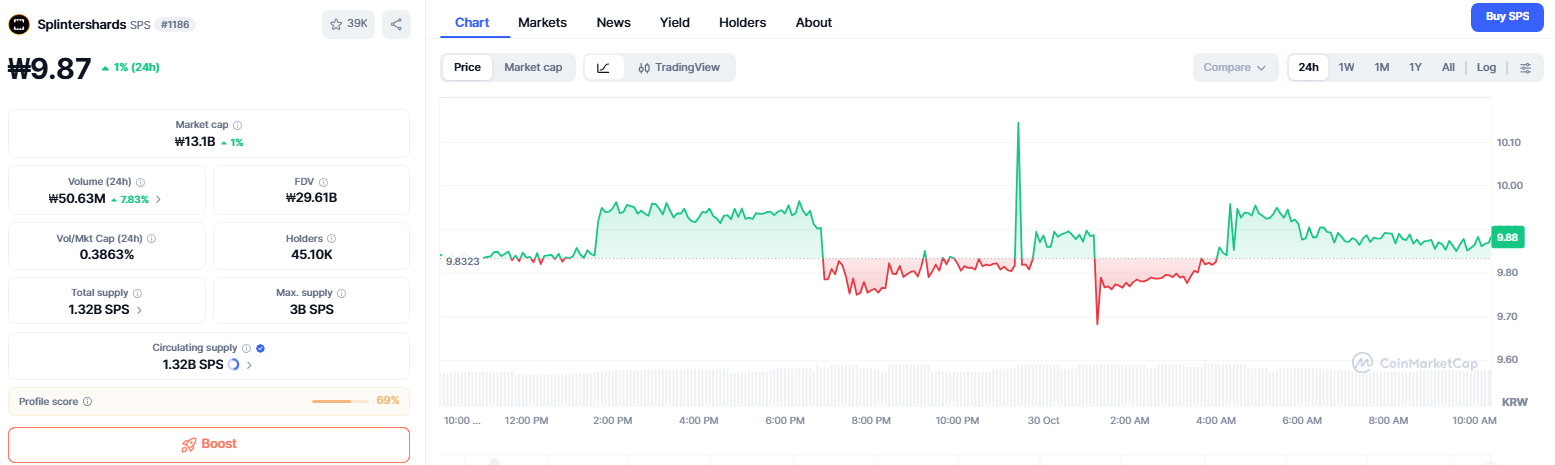This screenshot has width=1555, height=465.
Task: Toggle chart to Price view
Action: tap(467, 67)
